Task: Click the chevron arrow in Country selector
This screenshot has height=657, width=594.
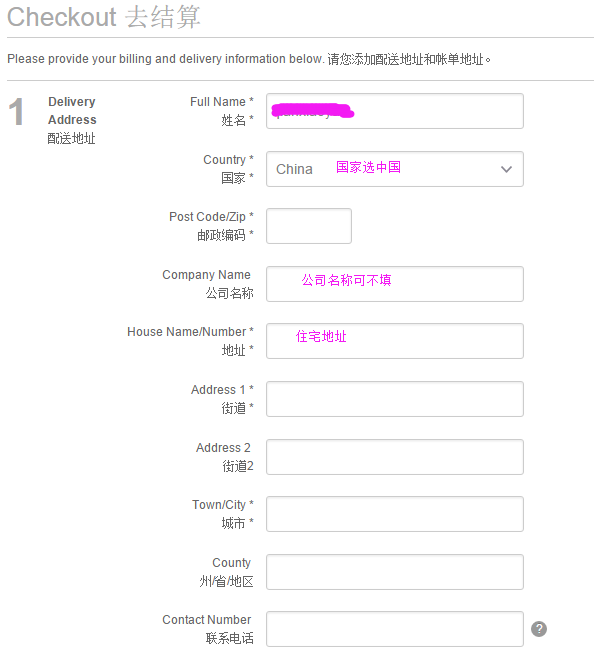Action: point(506,169)
